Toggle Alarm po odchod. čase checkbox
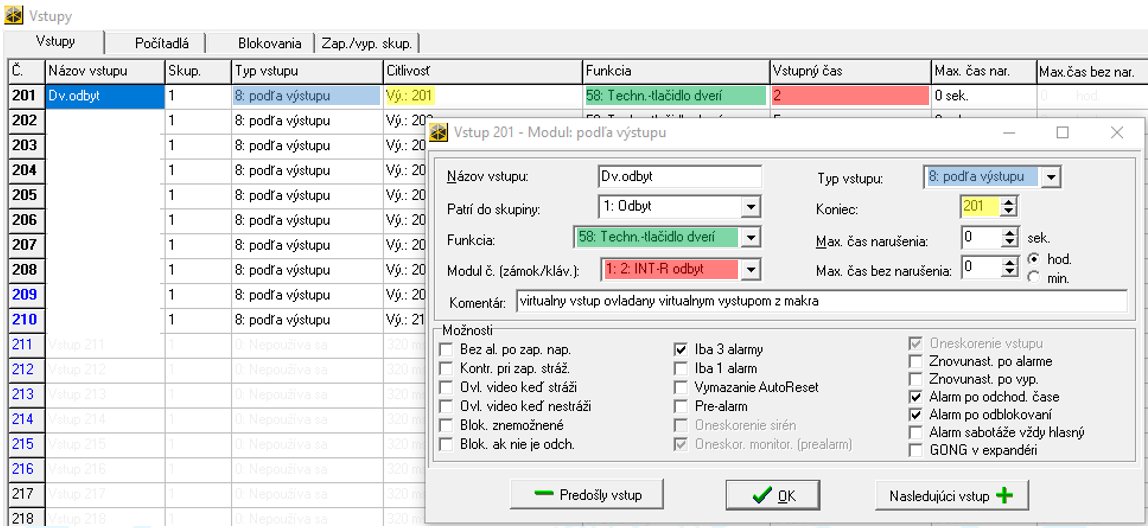This screenshot has width=1148, height=528. click(915, 397)
